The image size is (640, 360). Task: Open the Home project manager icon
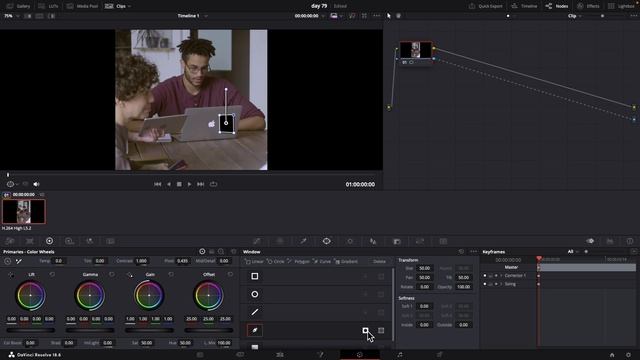click(612, 355)
